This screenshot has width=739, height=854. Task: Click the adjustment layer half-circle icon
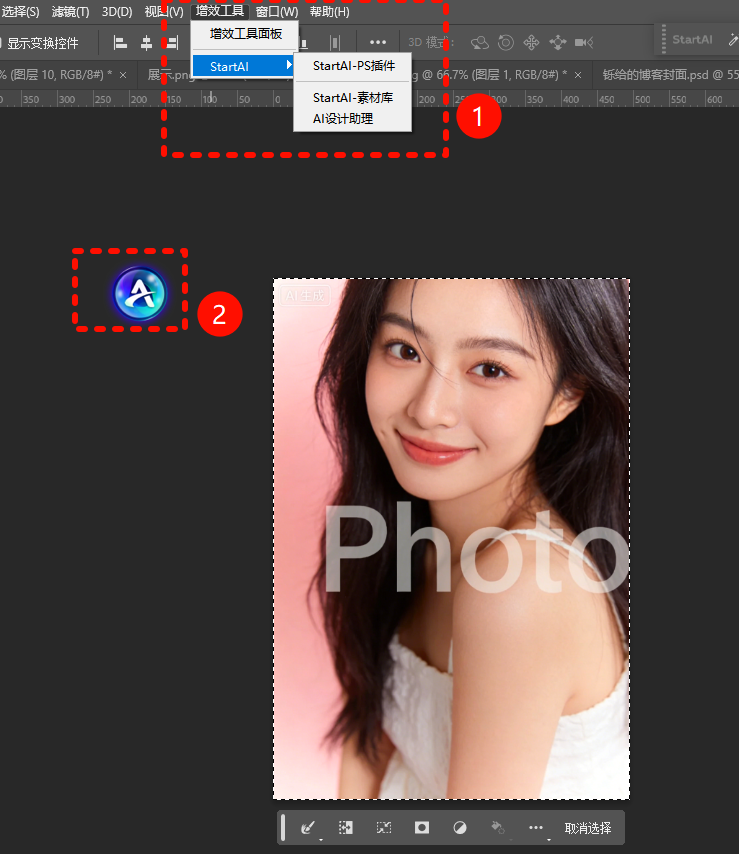click(460, 828)
